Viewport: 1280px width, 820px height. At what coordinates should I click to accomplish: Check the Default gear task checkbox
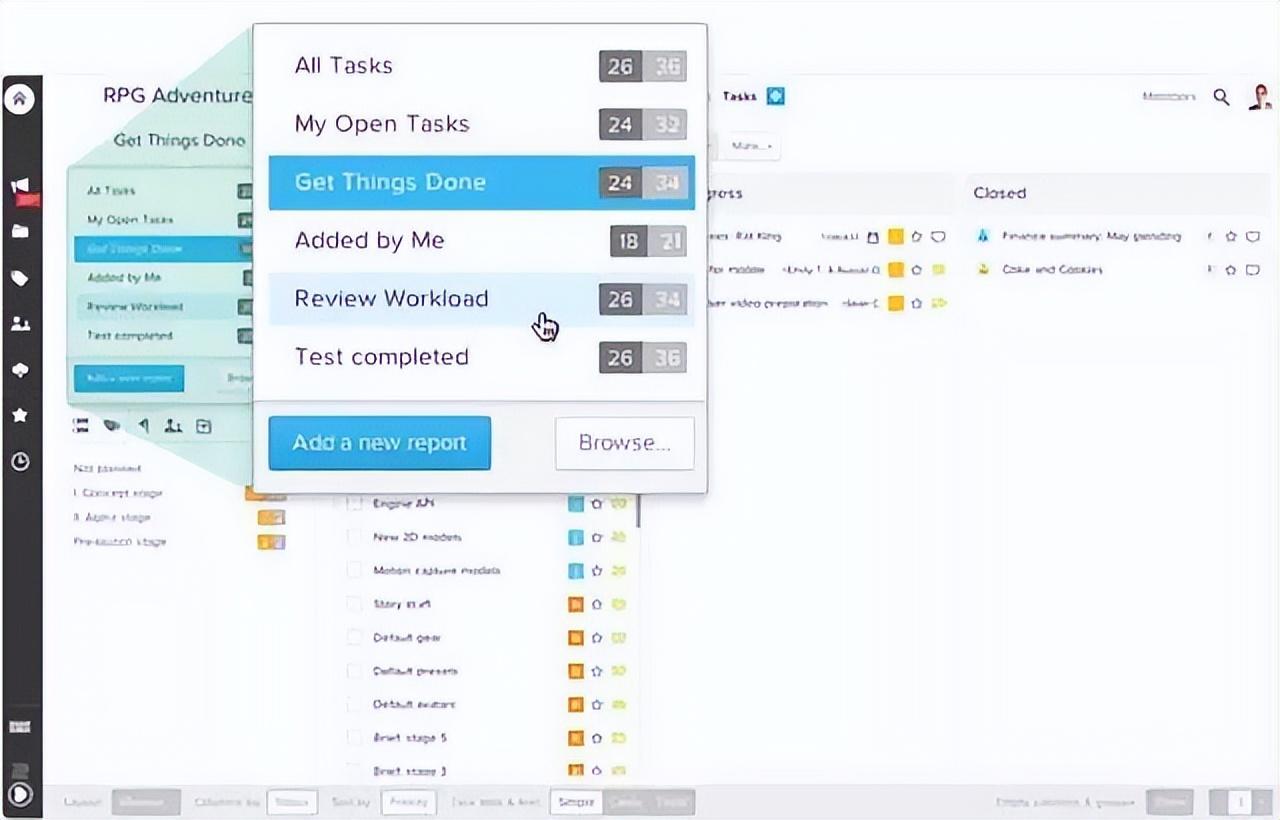click(354, 637)
